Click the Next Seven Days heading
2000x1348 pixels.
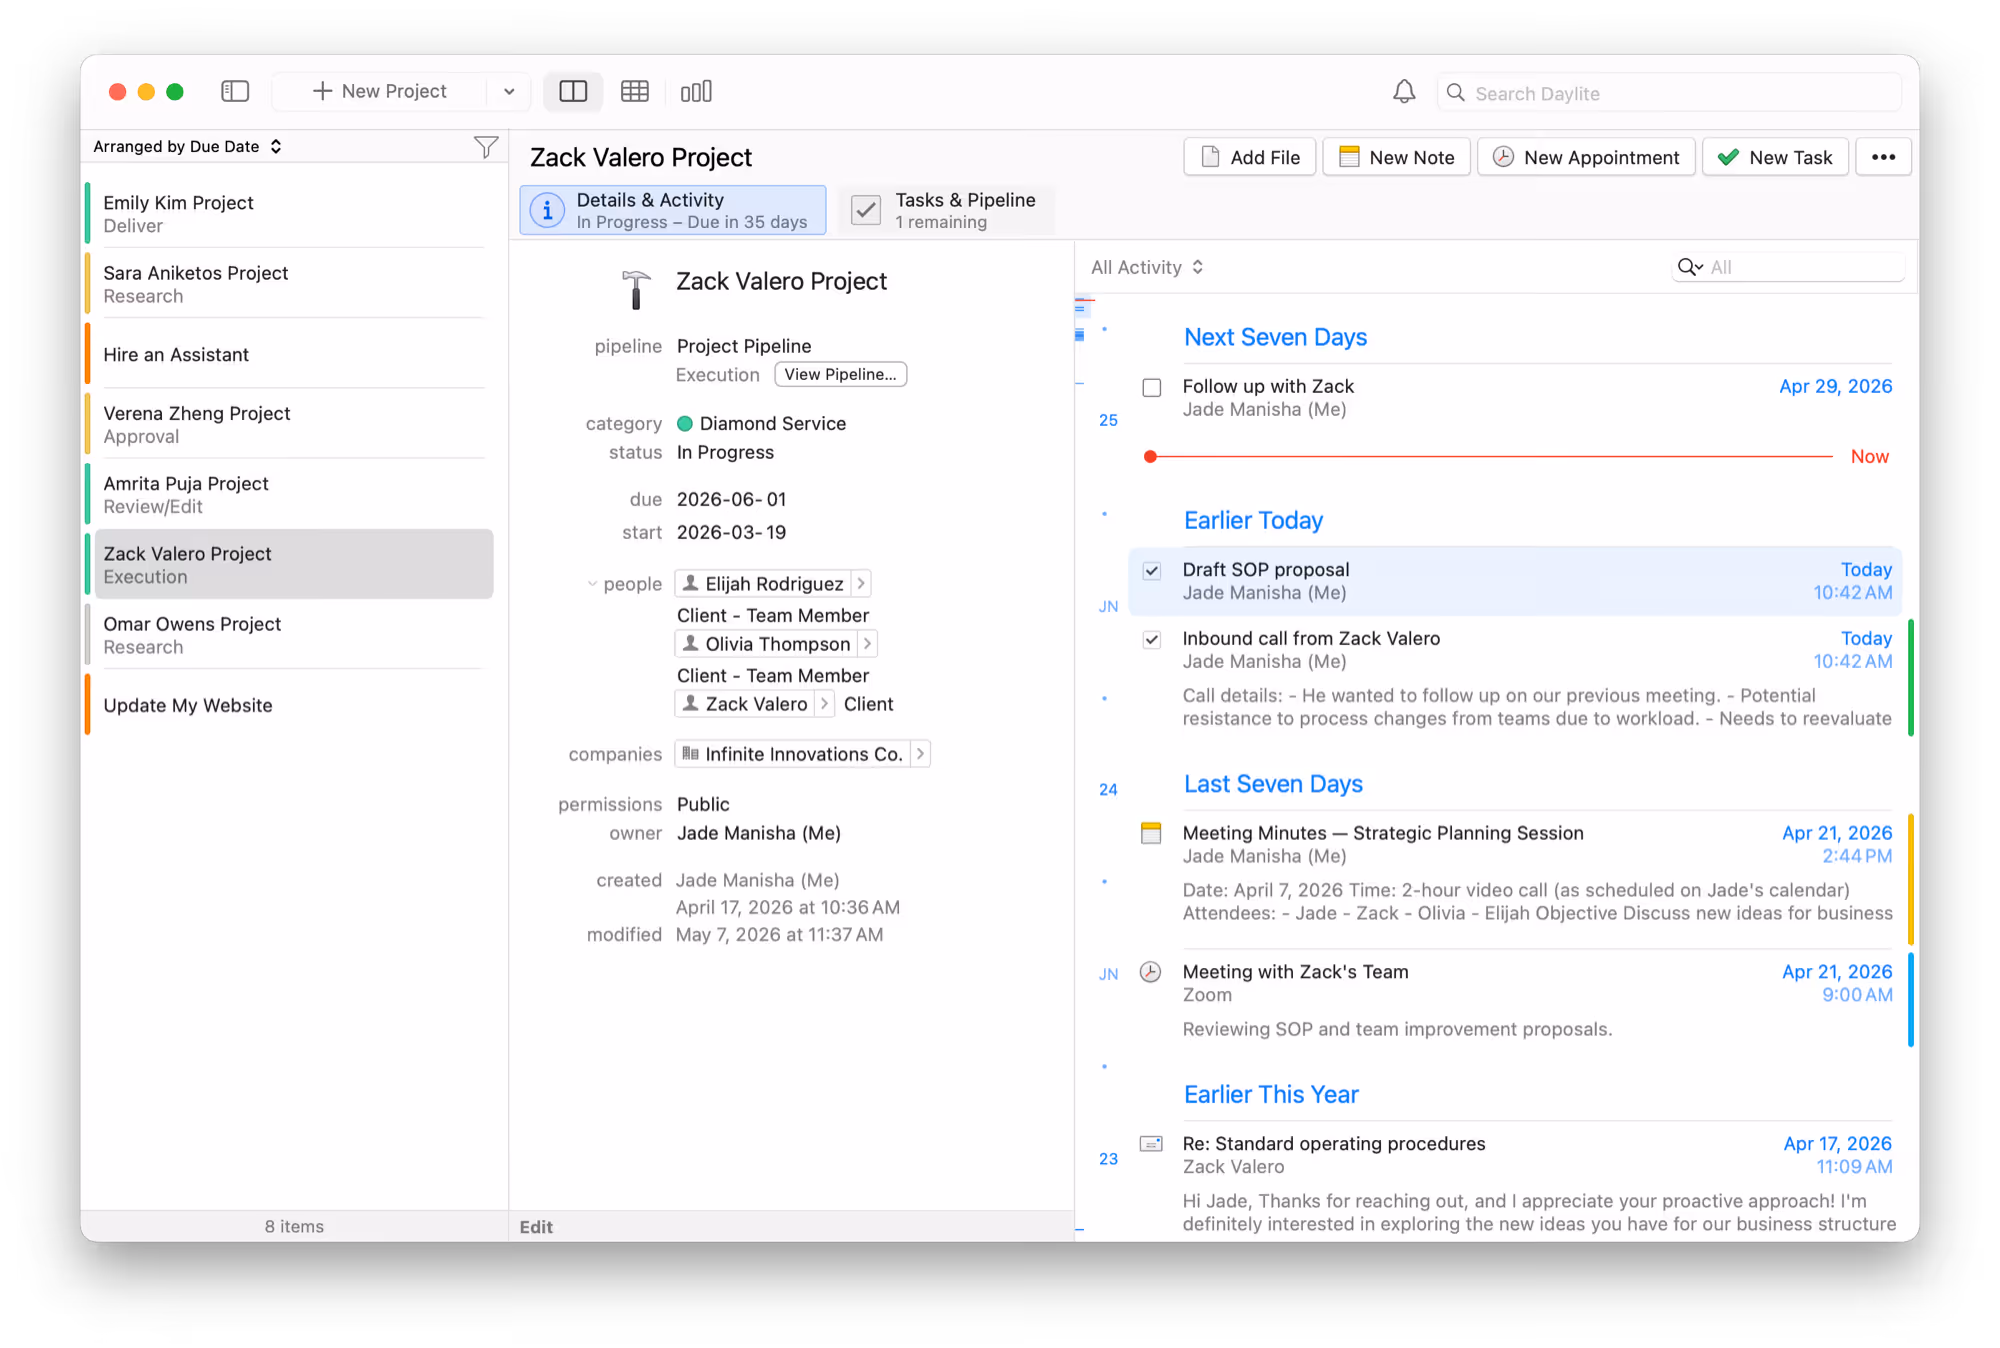point(1275,337)
